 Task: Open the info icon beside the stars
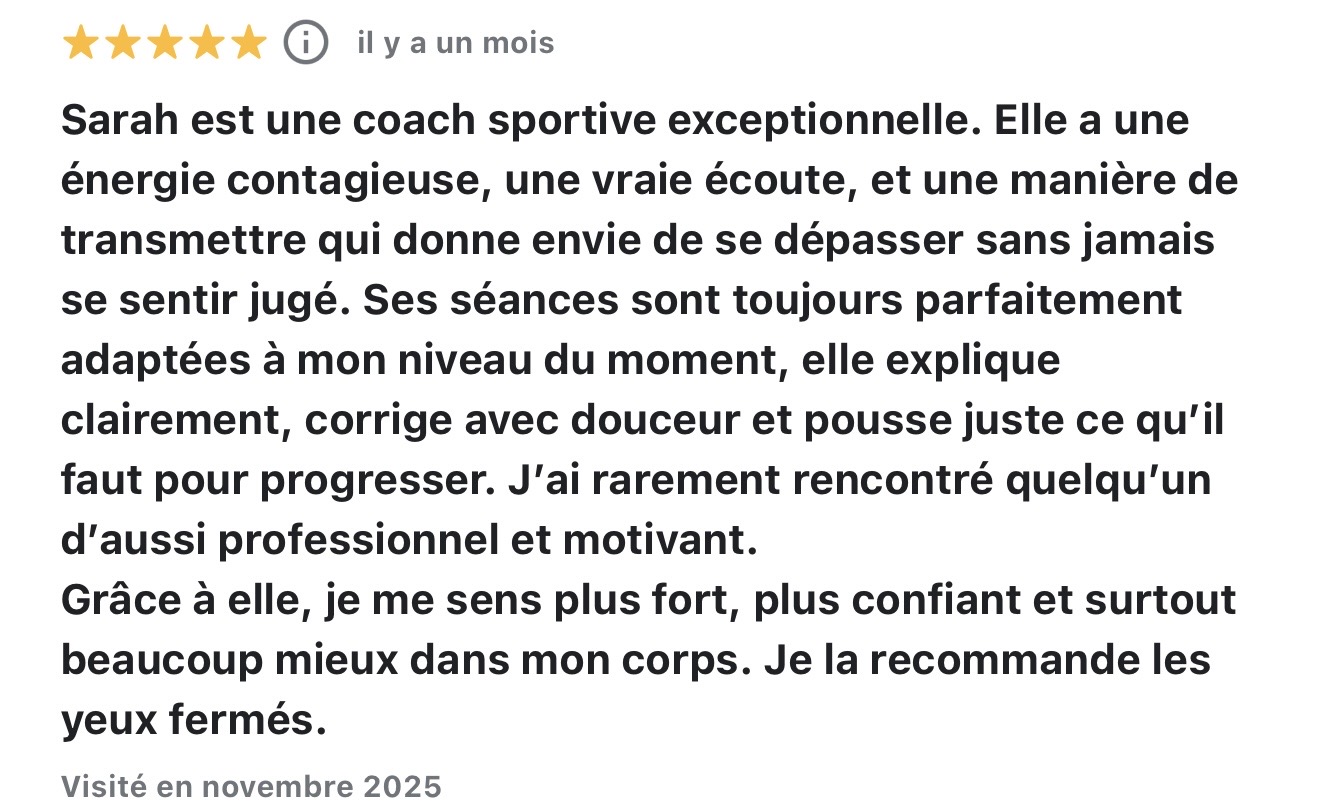[306, 43]
